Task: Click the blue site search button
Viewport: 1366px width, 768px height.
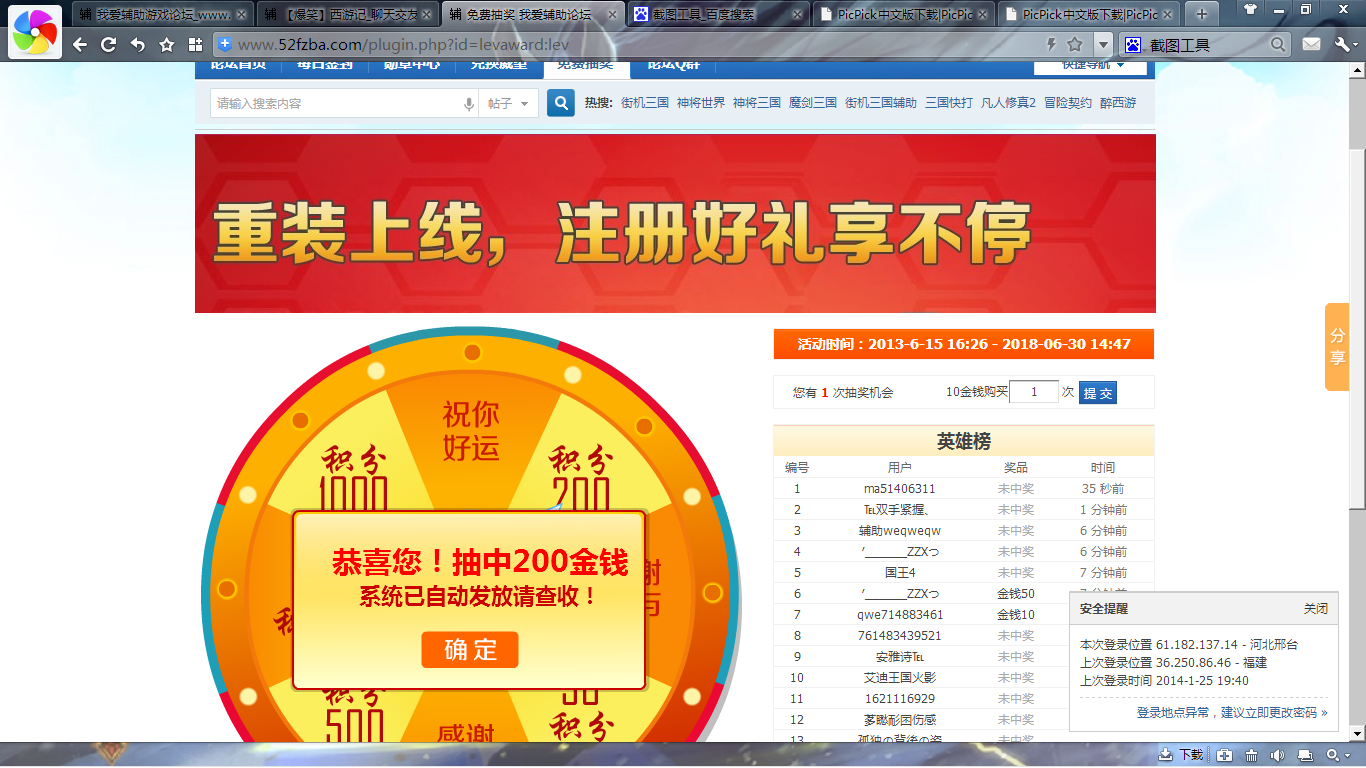Action: coord(561,103)
